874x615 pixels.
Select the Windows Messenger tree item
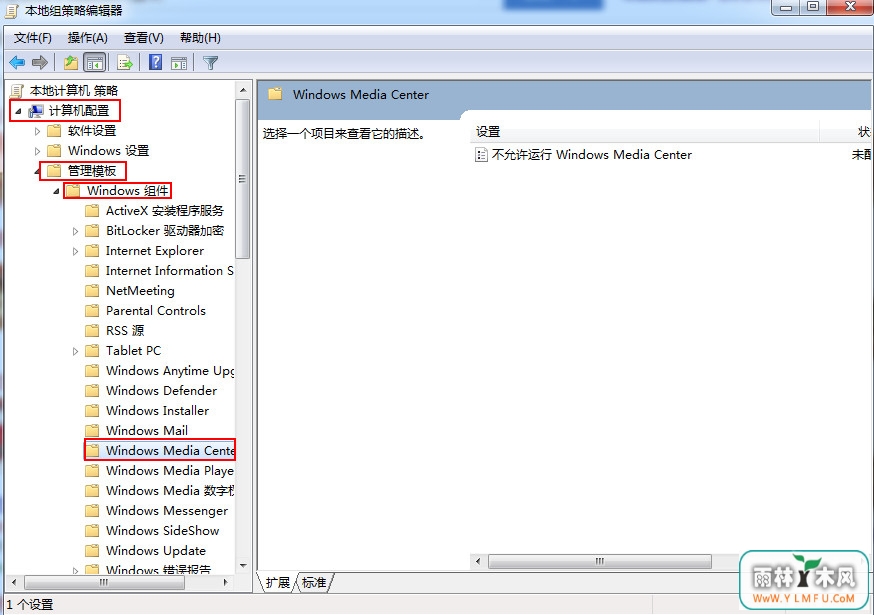tap(167, 511)
